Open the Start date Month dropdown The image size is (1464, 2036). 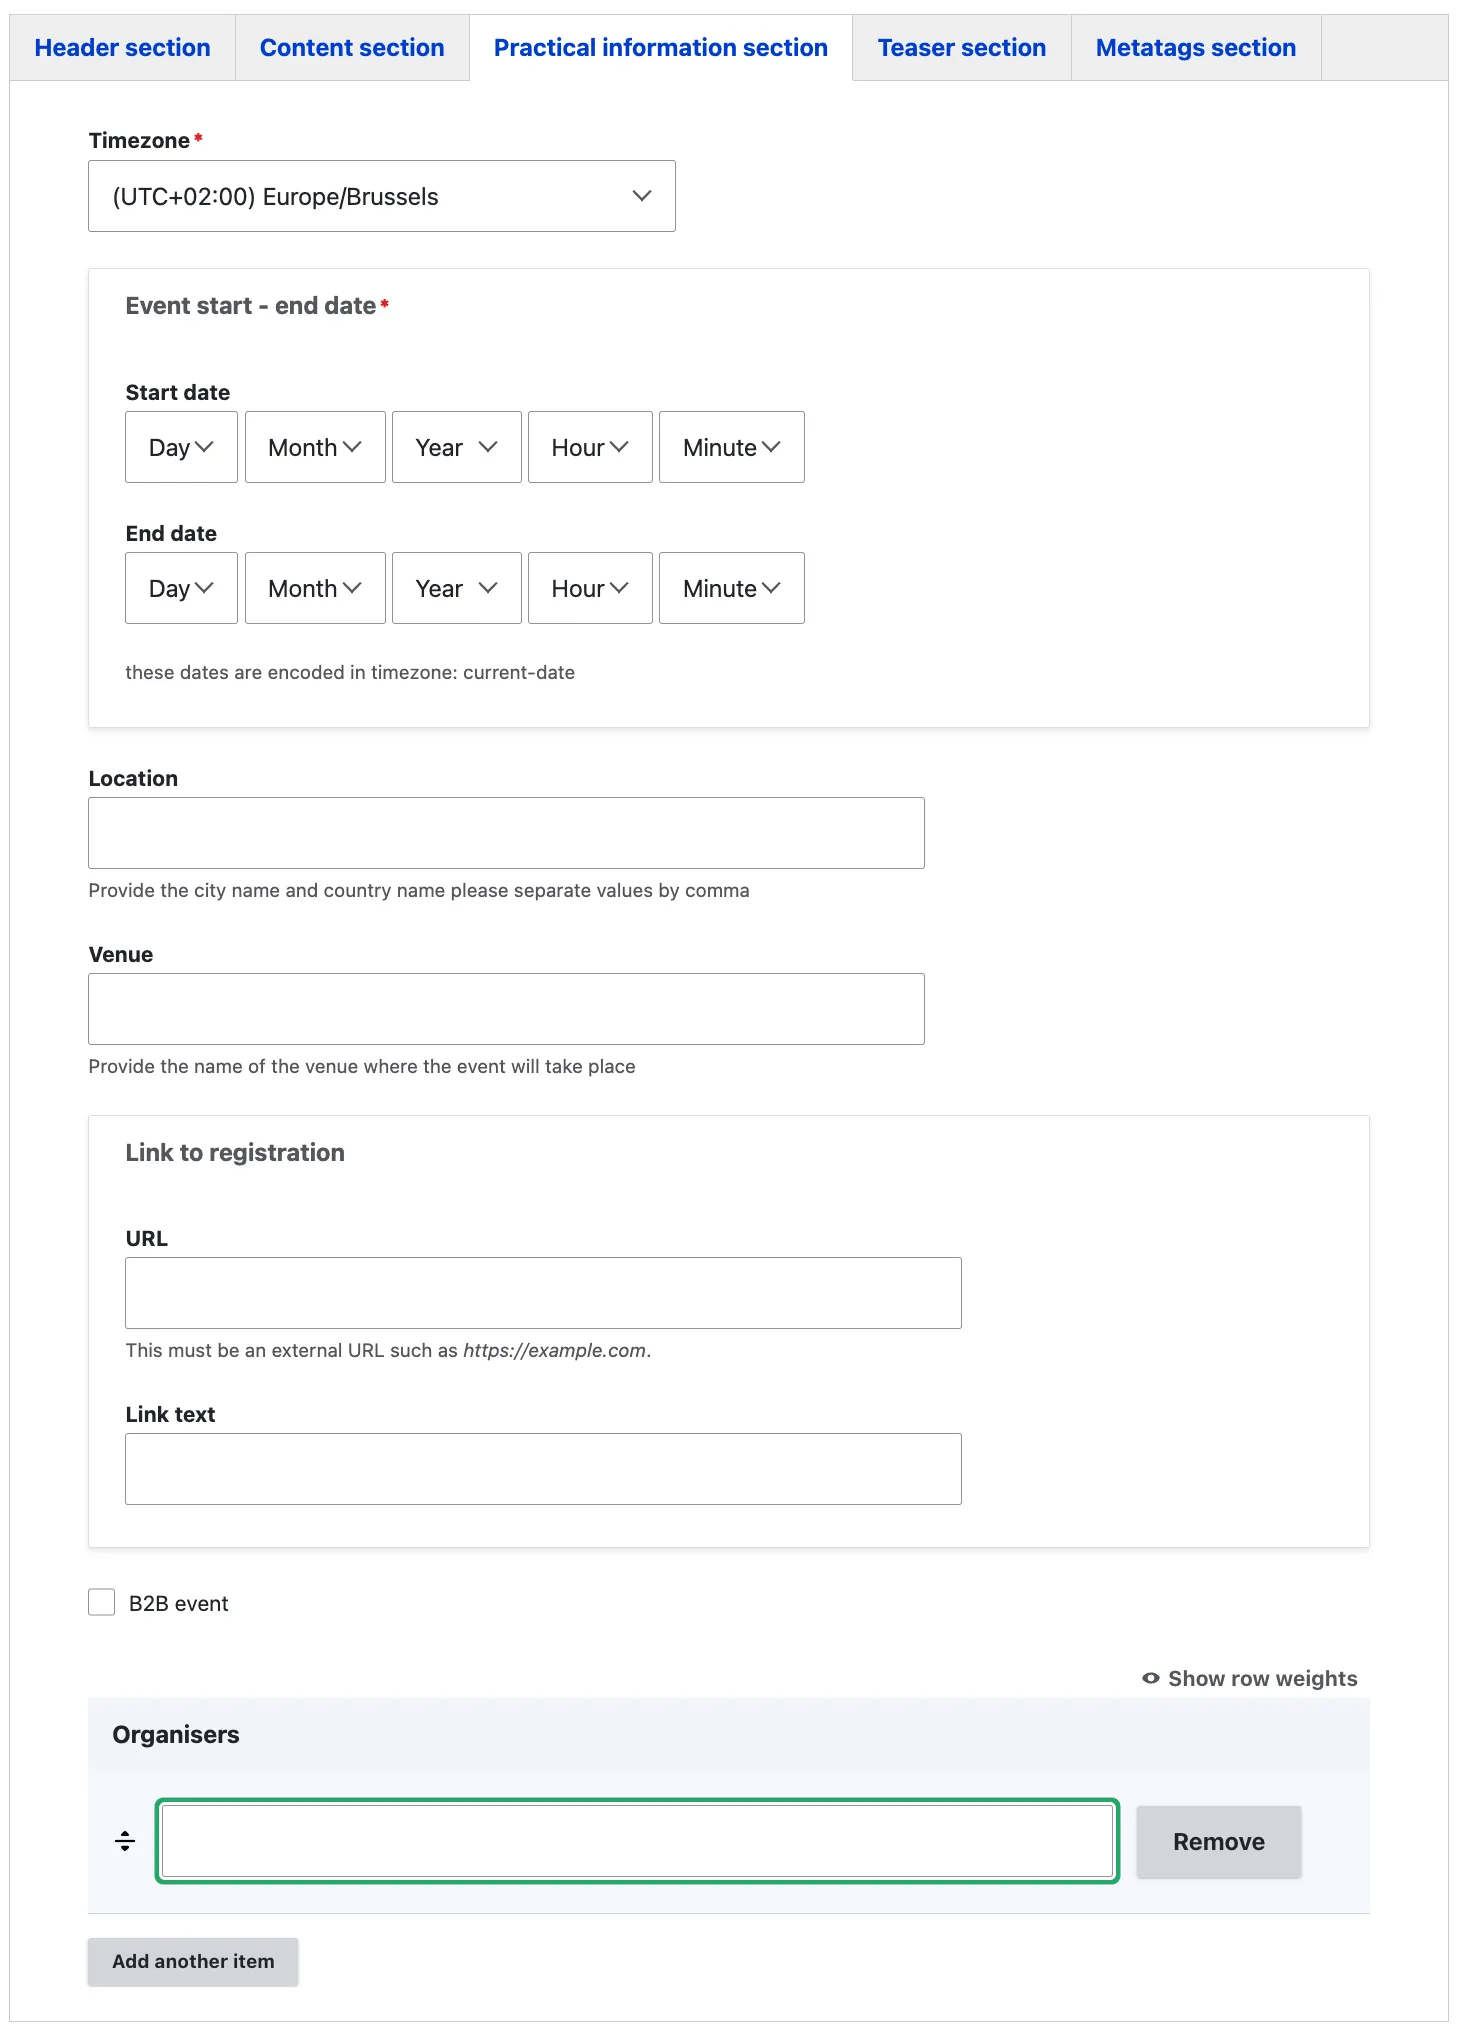(315, 447)
